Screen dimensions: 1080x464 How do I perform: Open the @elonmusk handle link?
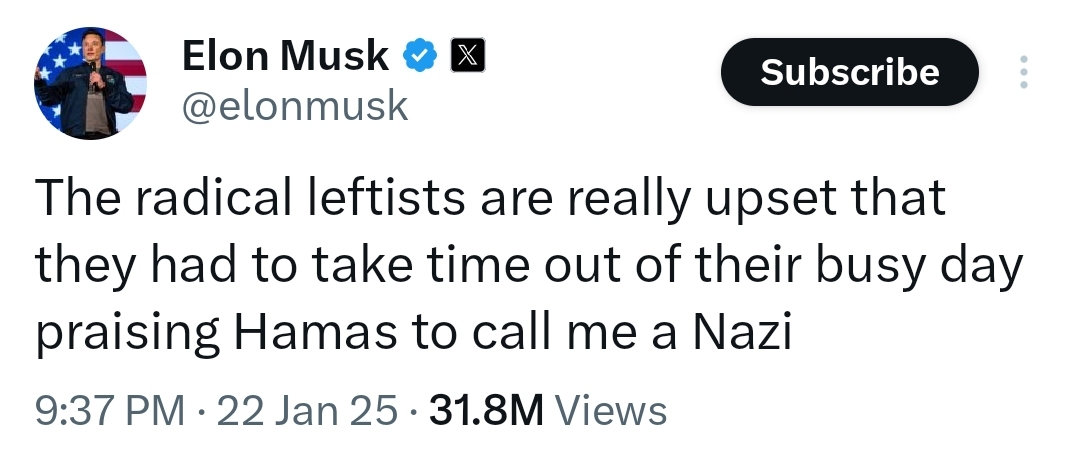[295, 105]
